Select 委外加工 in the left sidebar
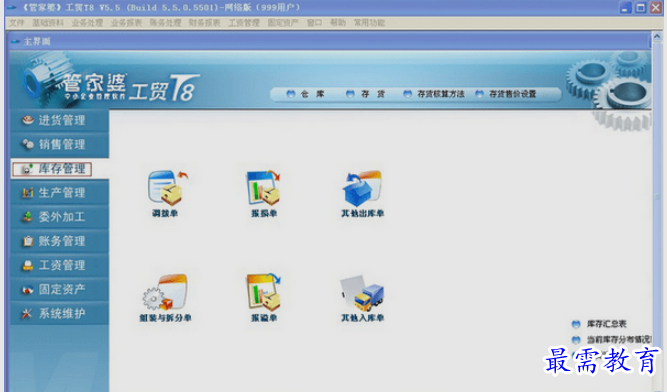Screen dimensions: 667x392 click(60, 217)
